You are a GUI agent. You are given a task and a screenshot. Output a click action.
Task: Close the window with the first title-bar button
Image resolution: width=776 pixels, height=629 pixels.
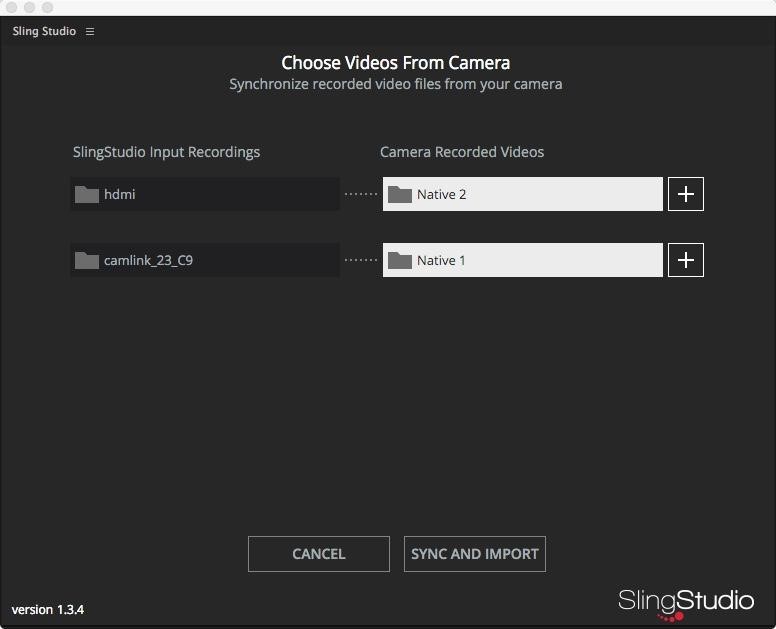(x=11, y=7)
